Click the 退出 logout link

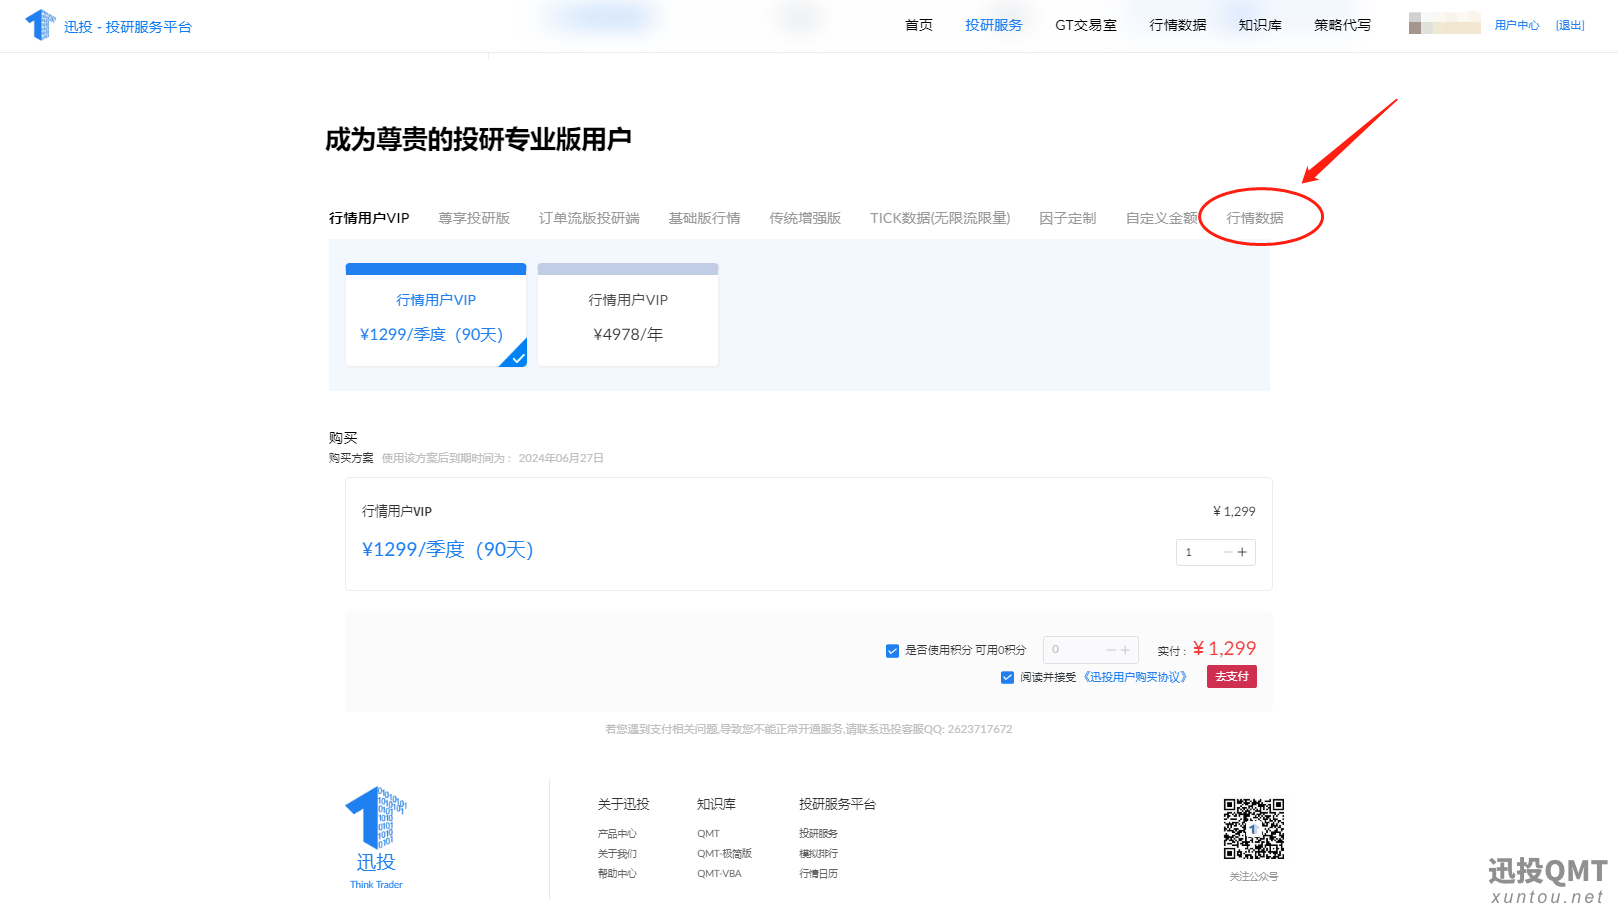coord(1570,25)
